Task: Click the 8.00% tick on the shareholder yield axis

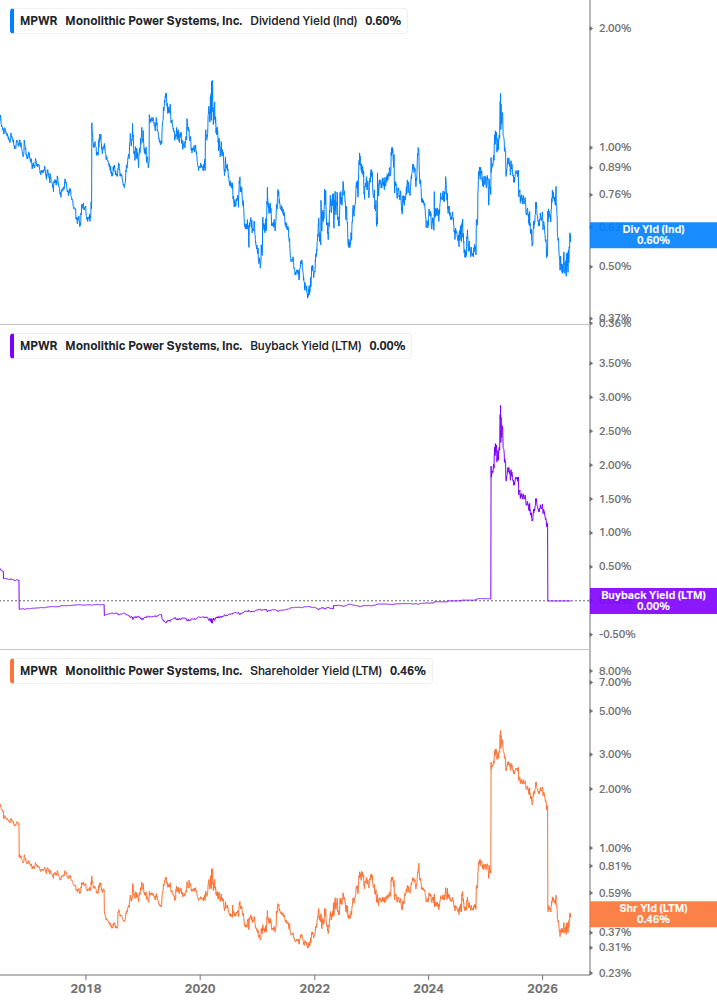Action: (x=615, y=671)
